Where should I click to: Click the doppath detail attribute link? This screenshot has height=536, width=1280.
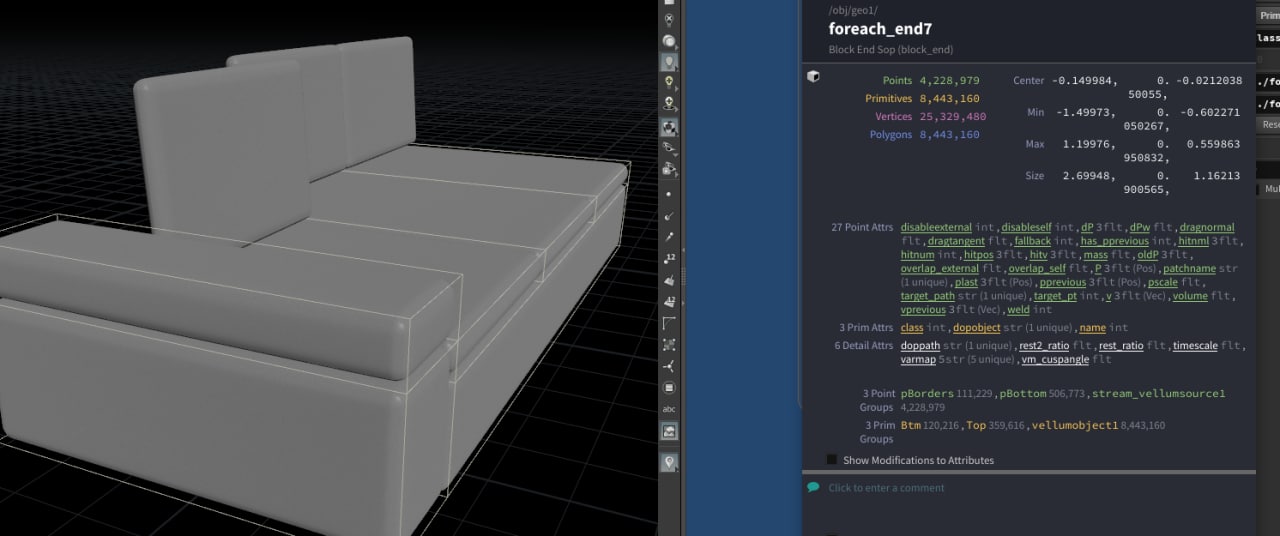point(920,346)
